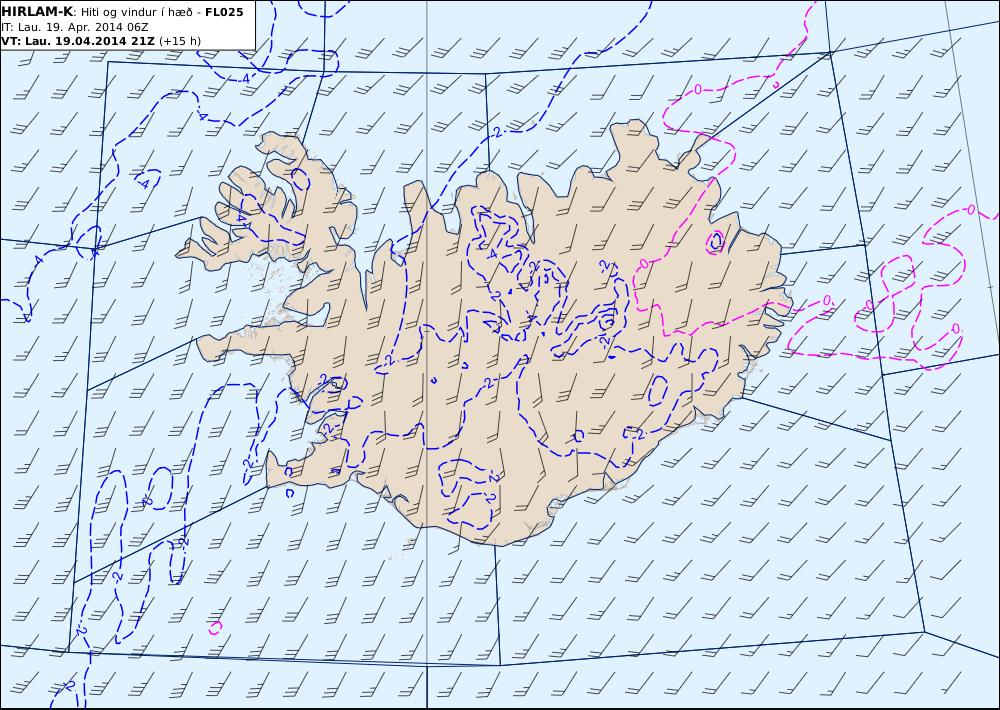
Task: Click the "IT: Lau. 19. Apr. 2014 06Z" line
Action: 75,27
